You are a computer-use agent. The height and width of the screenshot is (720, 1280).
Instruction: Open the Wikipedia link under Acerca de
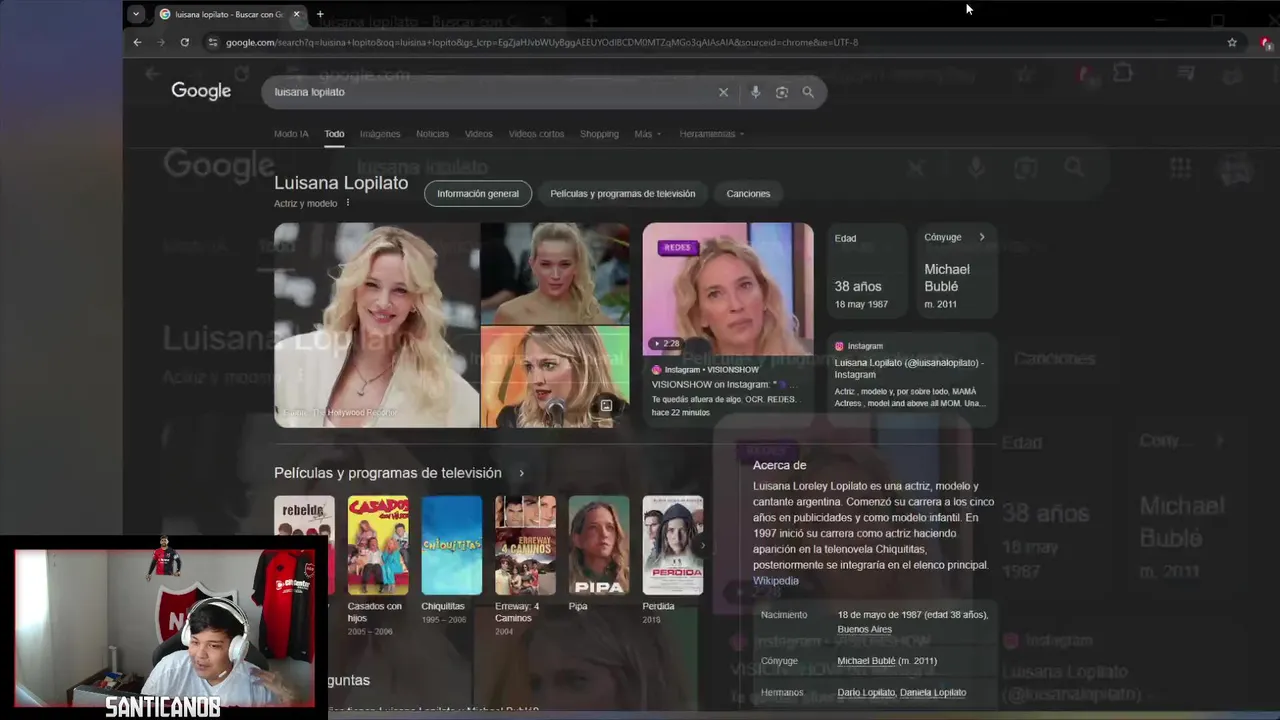(776, 581)
